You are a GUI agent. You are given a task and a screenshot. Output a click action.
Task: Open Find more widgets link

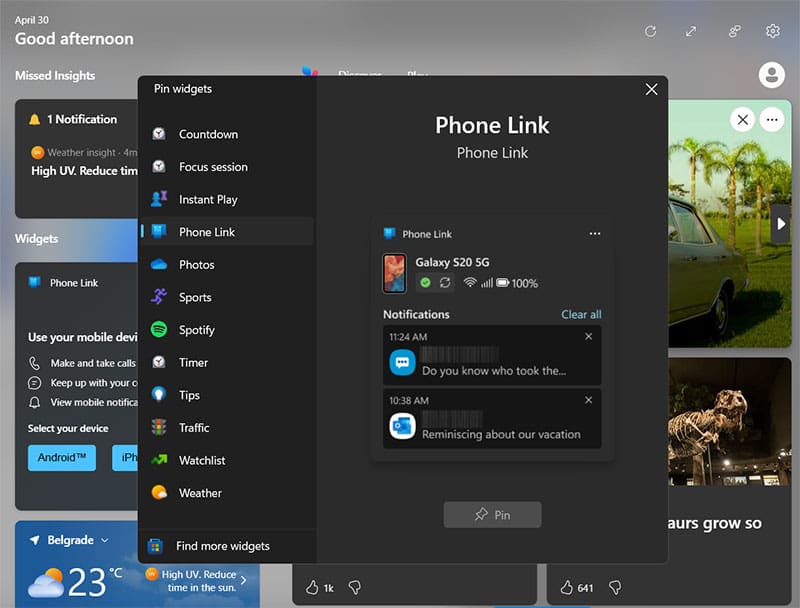[222, 546]
